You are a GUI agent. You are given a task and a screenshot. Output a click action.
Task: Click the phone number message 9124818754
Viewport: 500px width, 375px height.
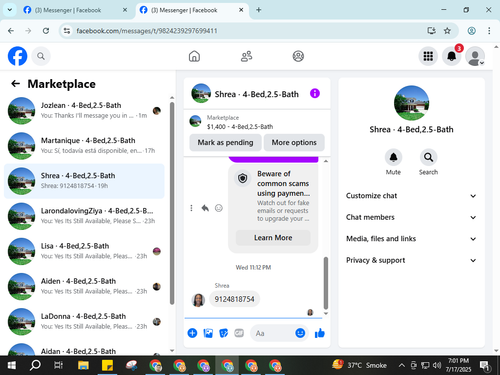click(x=234, y=299)
